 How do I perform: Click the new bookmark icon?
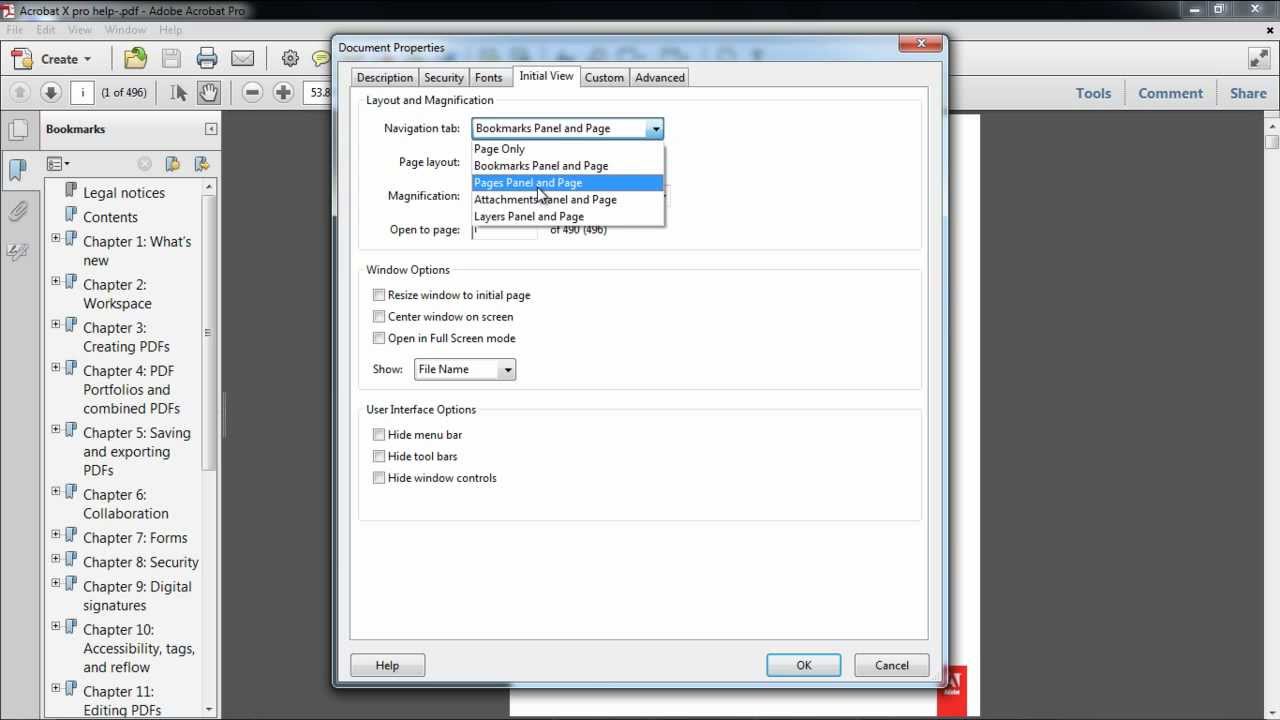(x=173, y=164)
